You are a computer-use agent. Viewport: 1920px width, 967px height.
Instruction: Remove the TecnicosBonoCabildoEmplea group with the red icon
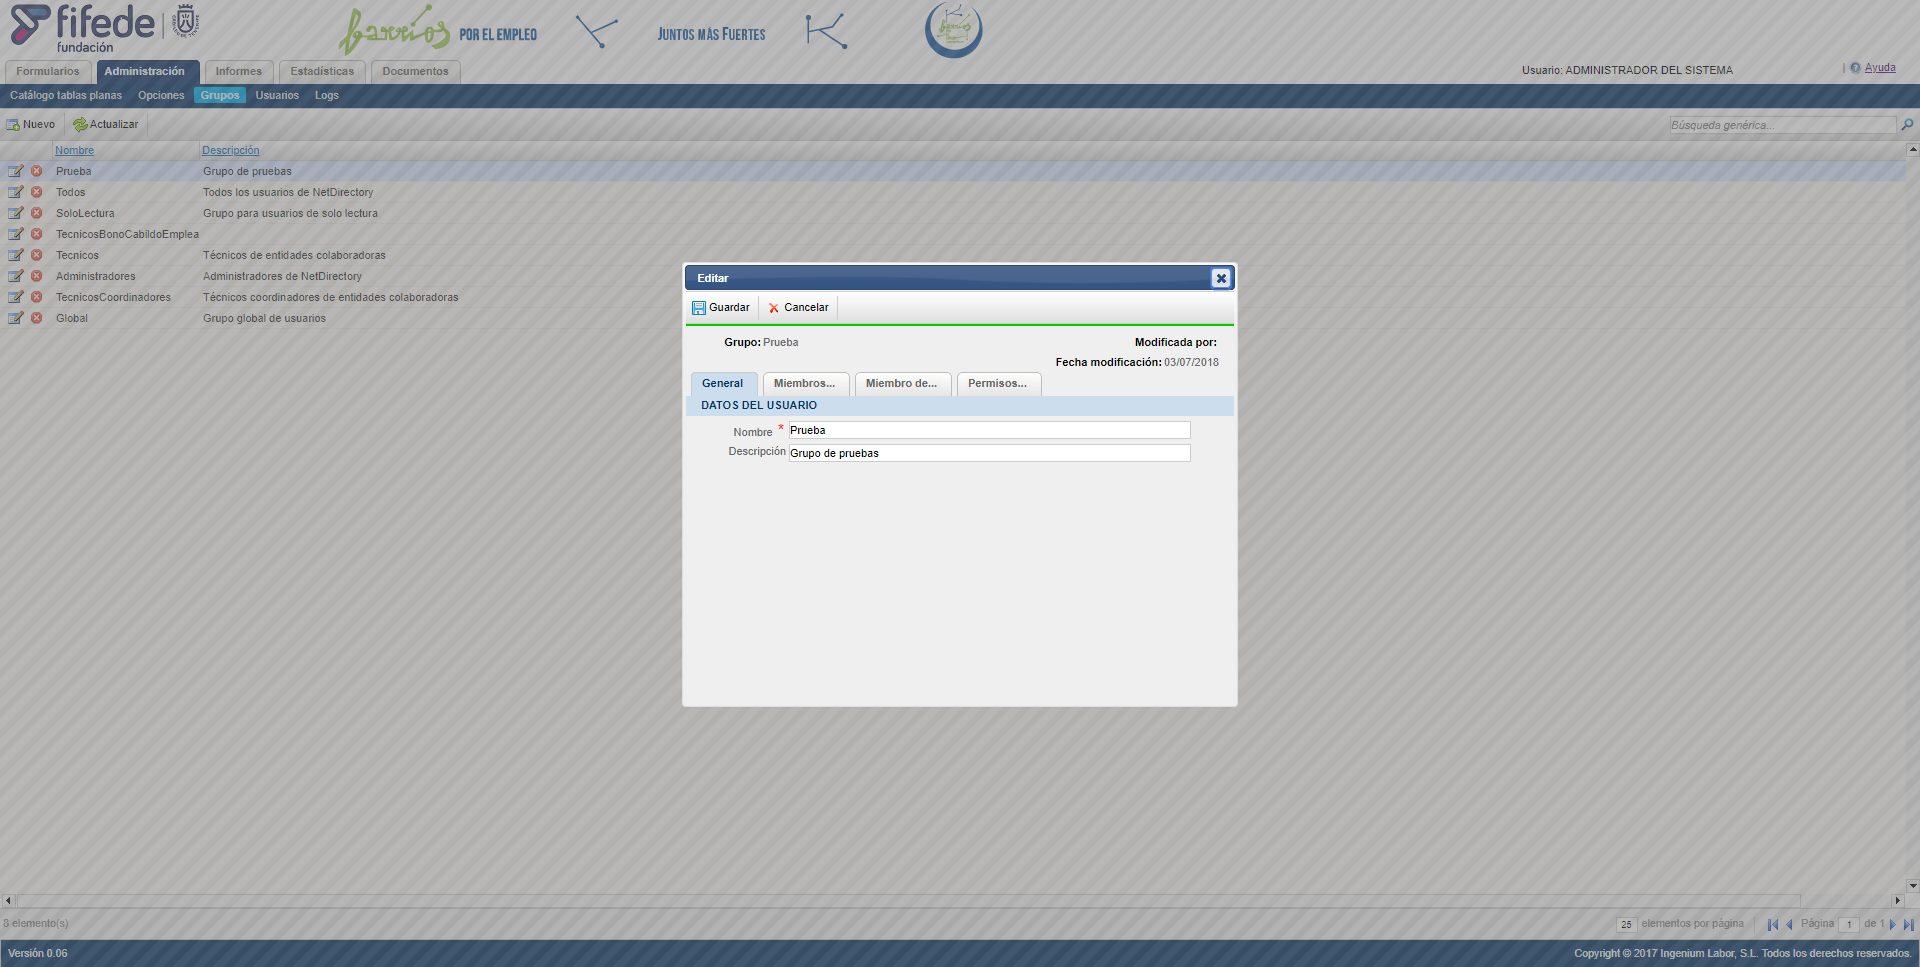[x=37, y=234]
